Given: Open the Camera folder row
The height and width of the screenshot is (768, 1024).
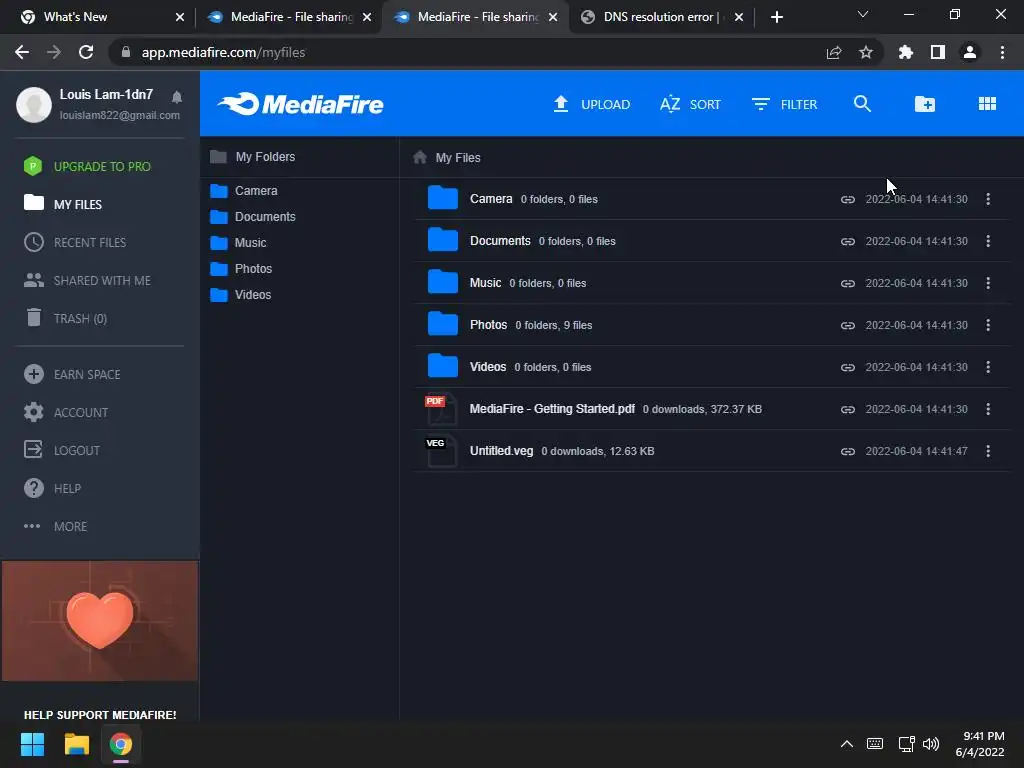Looking at the screenshot, I should pos(712,199).
